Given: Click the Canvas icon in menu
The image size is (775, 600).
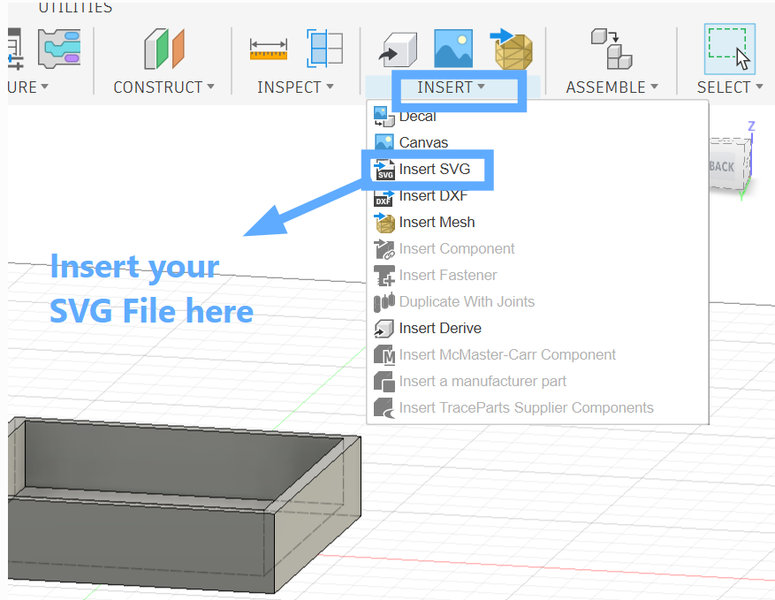Looking at the screenshot, I should pos(384,142).
